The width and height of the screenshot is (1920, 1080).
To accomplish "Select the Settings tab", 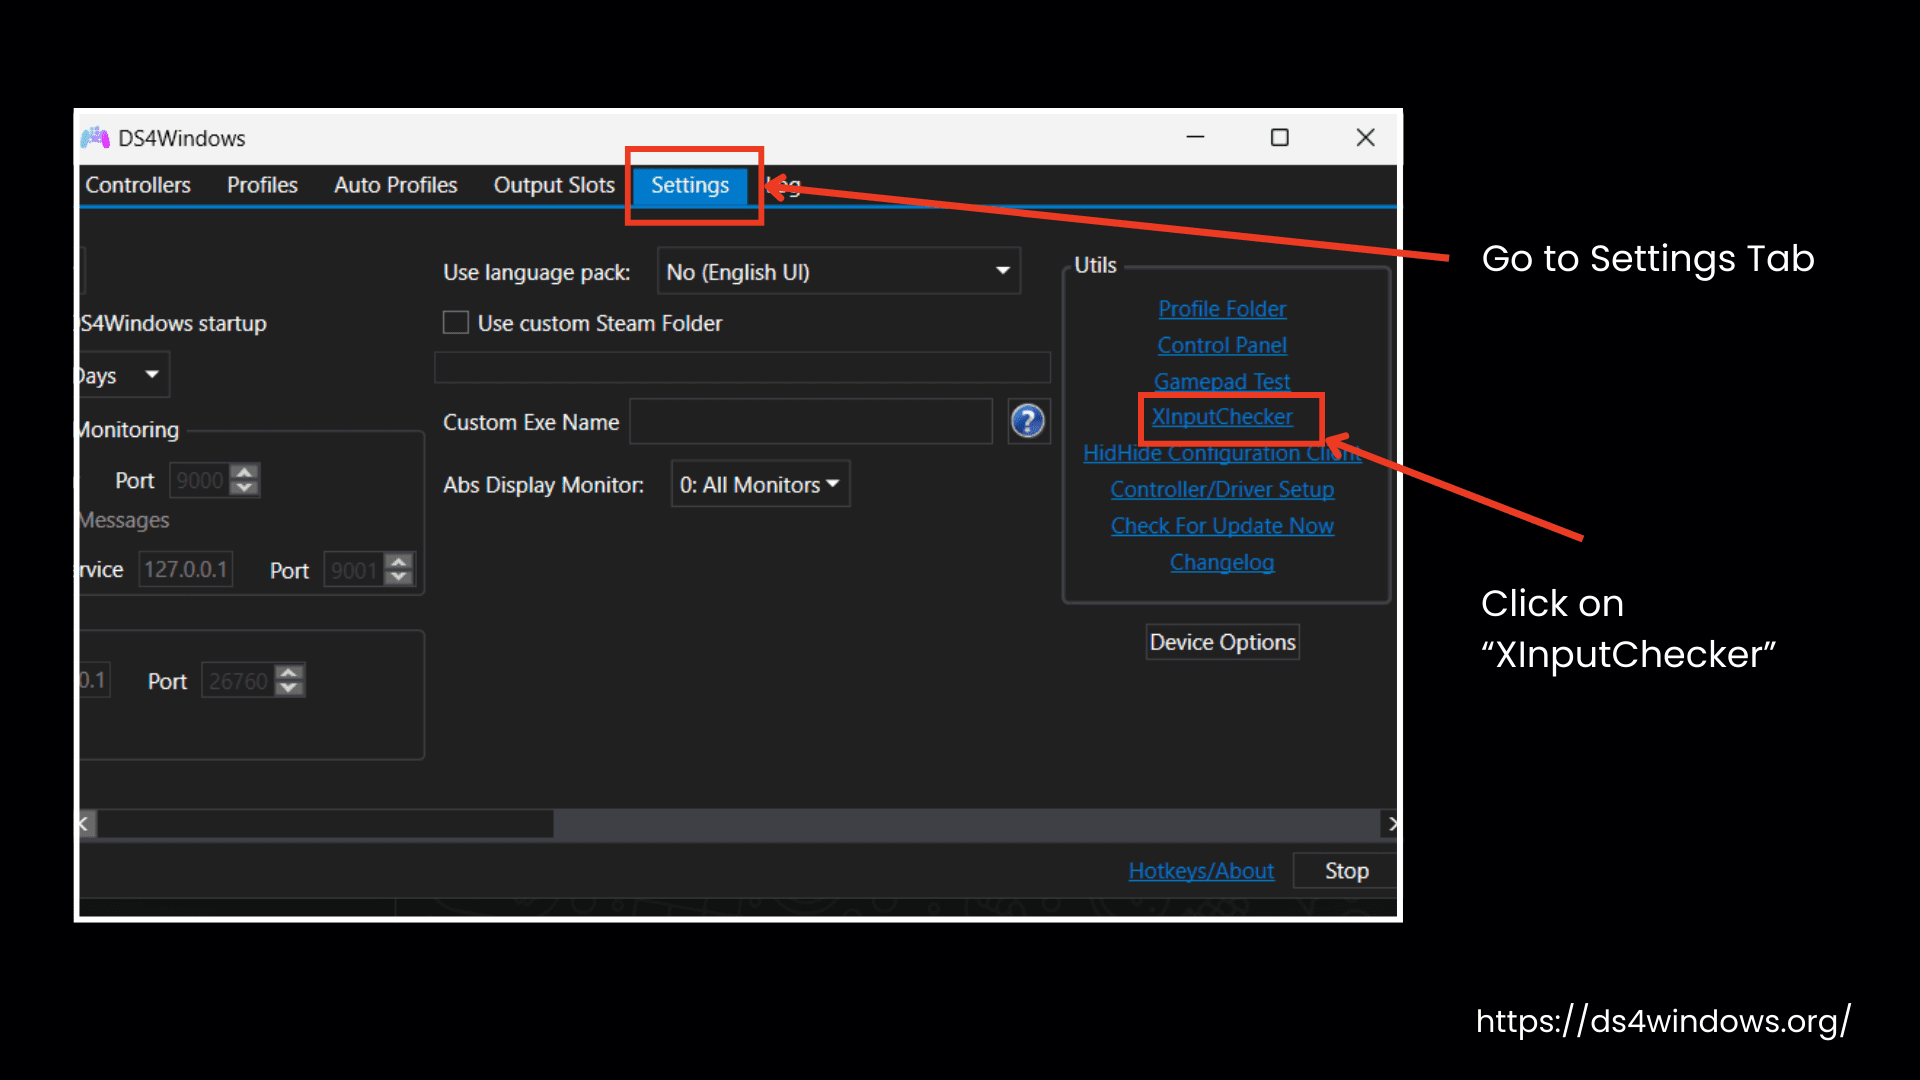I will pyautogui.click(x=690, y=185).
